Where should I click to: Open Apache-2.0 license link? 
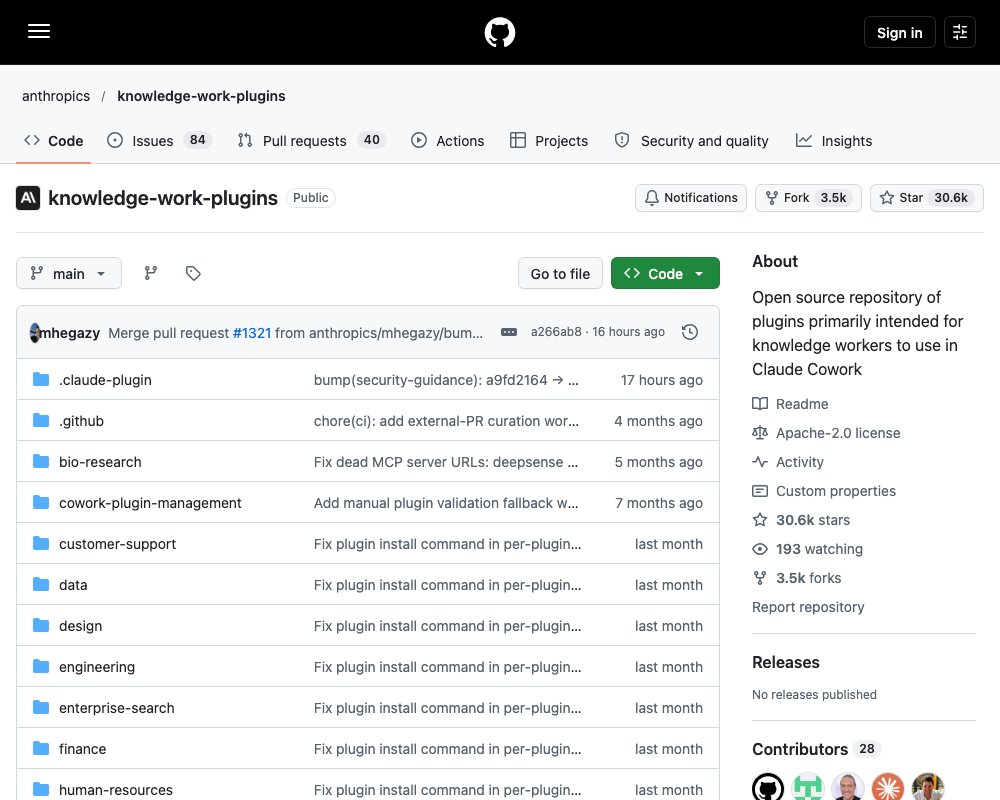coord(838,433)
